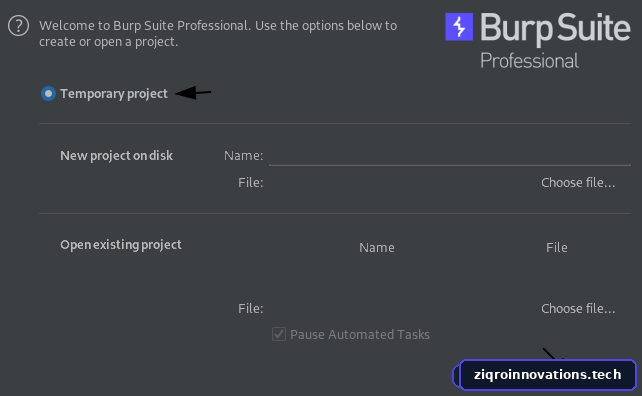Click the Burp Suite wordmark text
Screen dimensions: 642x396
point(555,28)
